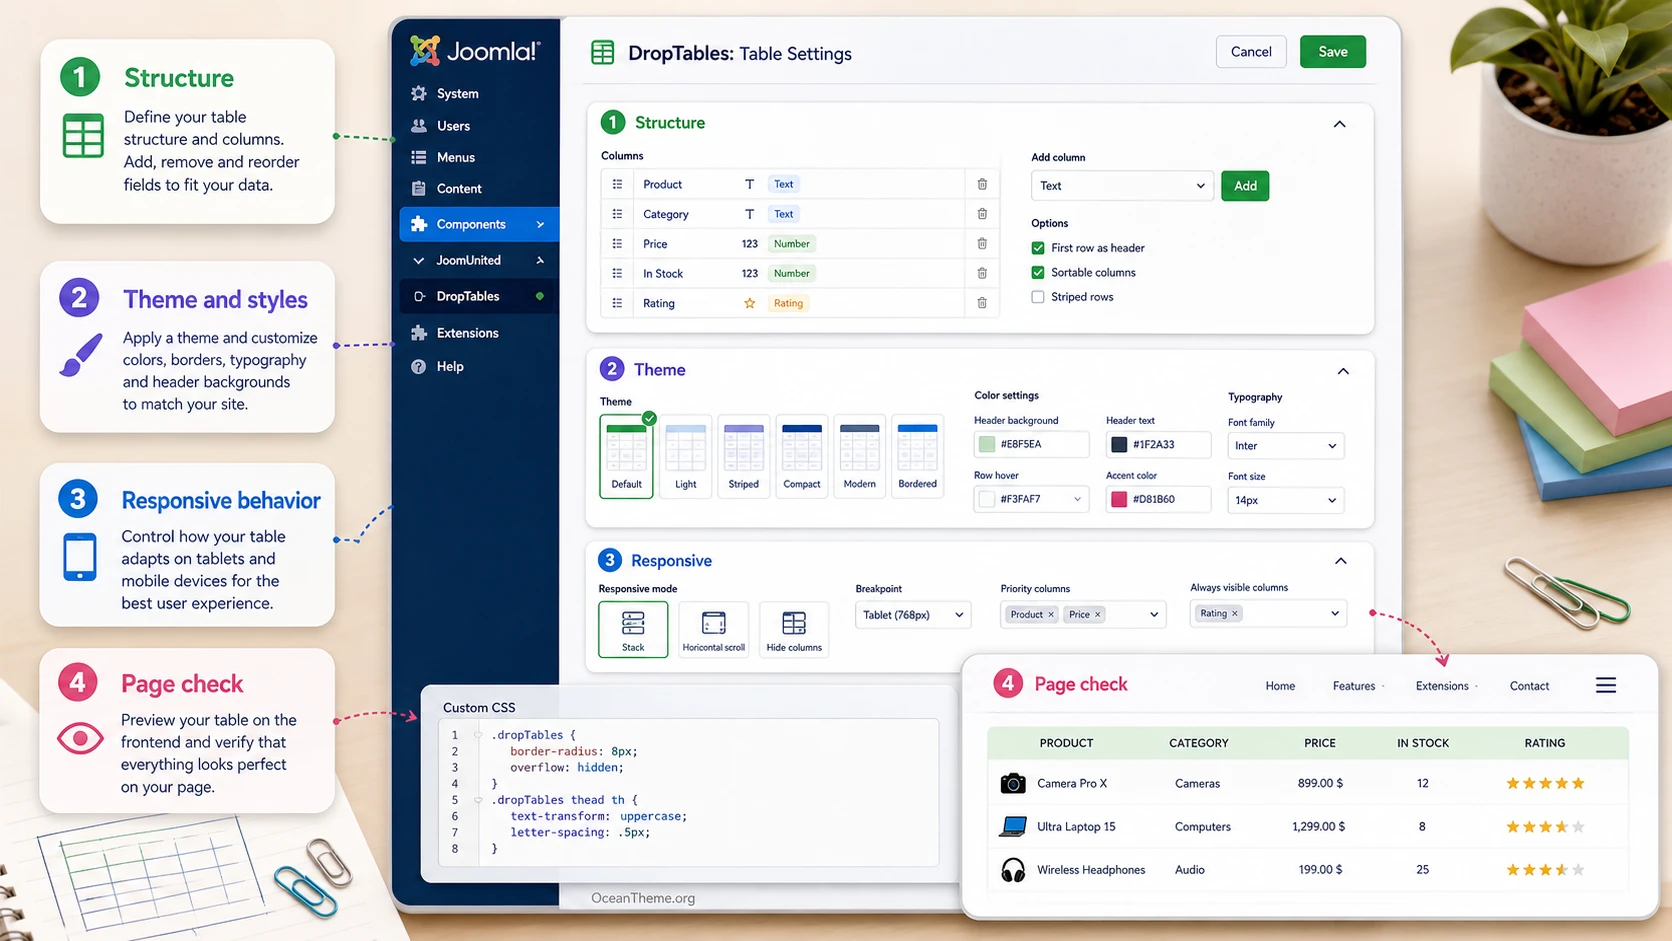Click the Joomla! logo in the sidebar
The image size is (1672, 941).
coord(475,51)
